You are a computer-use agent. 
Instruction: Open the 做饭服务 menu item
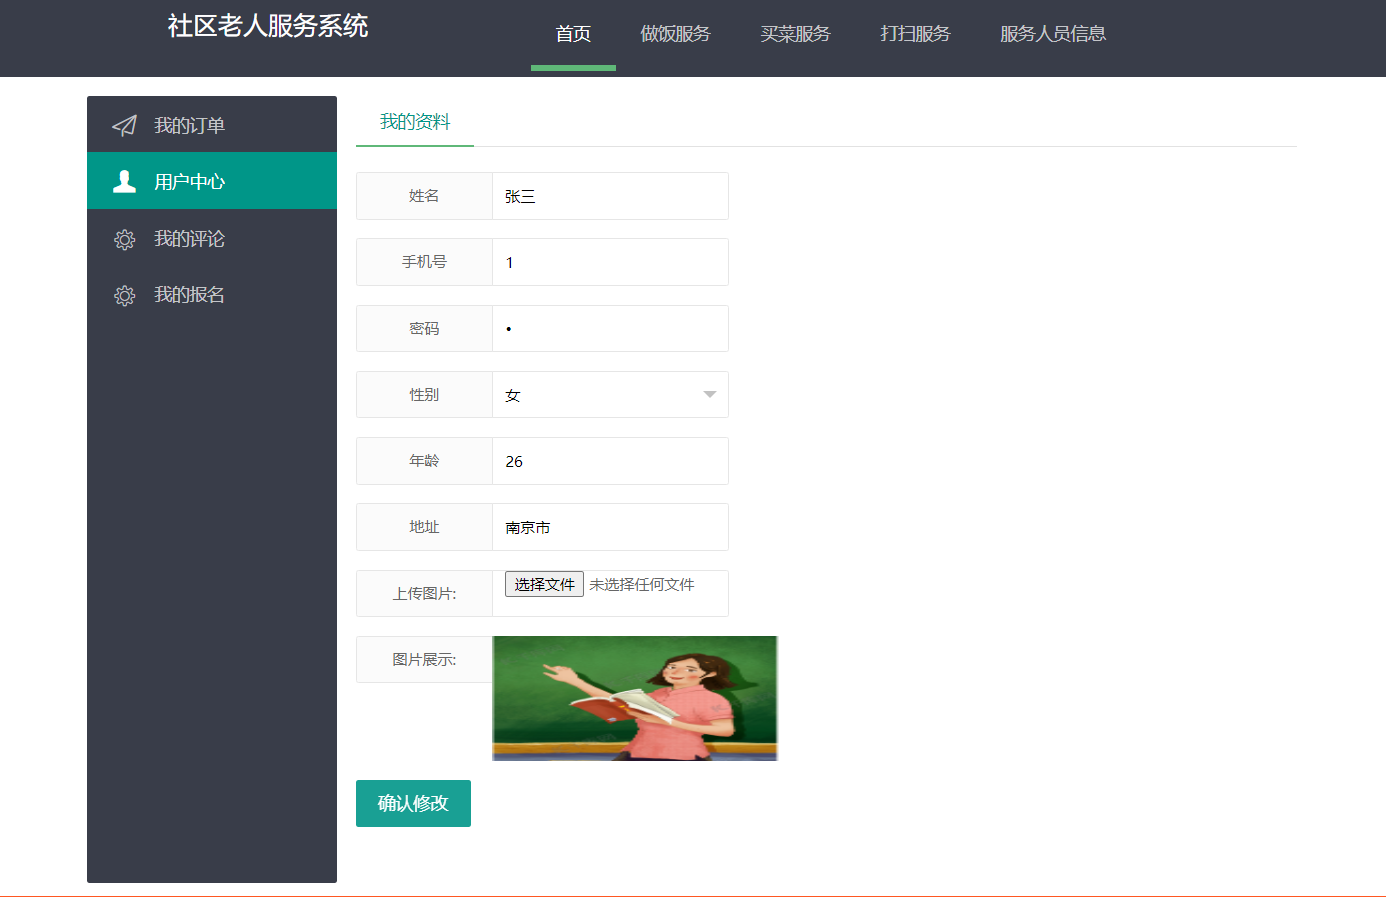(676, 33)
